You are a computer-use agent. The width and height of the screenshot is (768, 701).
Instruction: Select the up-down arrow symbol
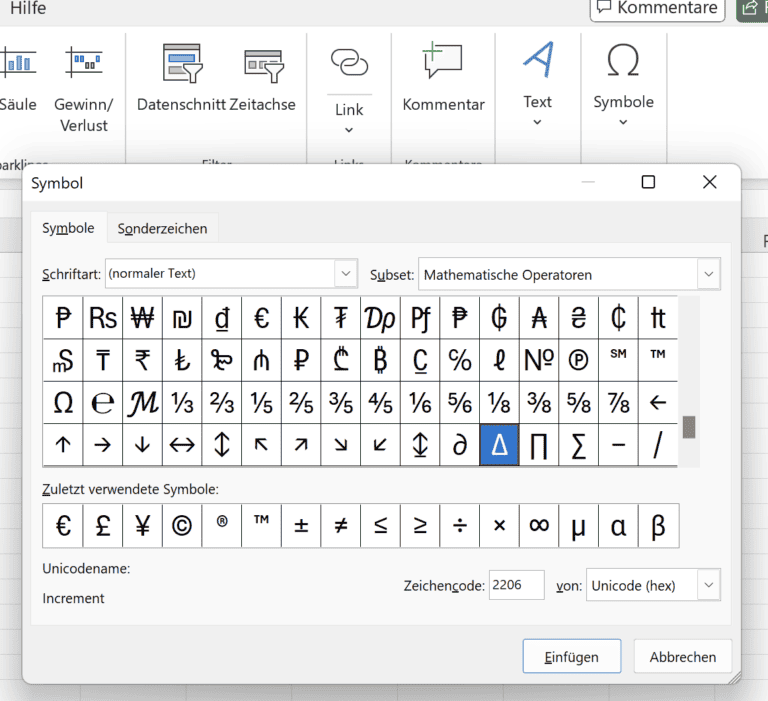(x=222, y=445)
